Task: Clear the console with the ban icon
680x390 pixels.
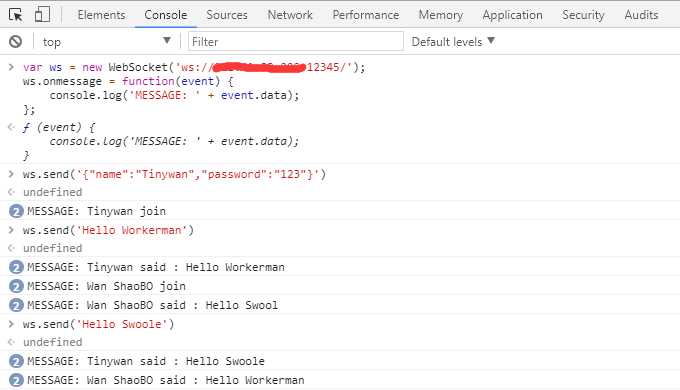Action: (x=16, y=42)
